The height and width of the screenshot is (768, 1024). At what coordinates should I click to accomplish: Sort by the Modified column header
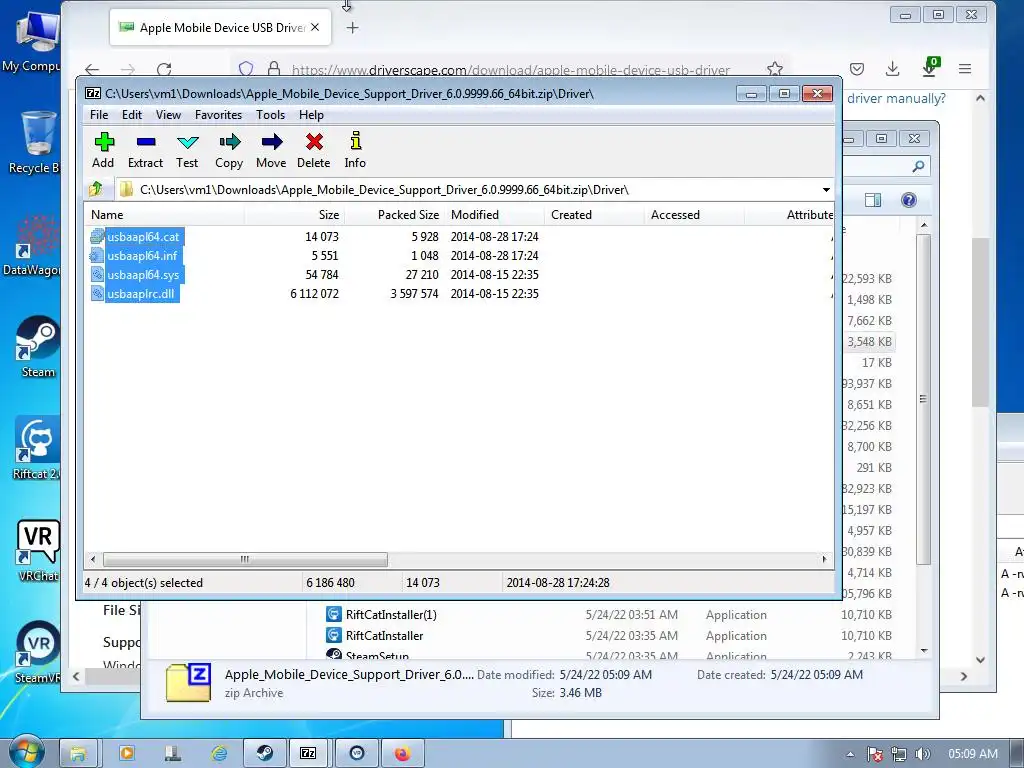coord(494,215)
